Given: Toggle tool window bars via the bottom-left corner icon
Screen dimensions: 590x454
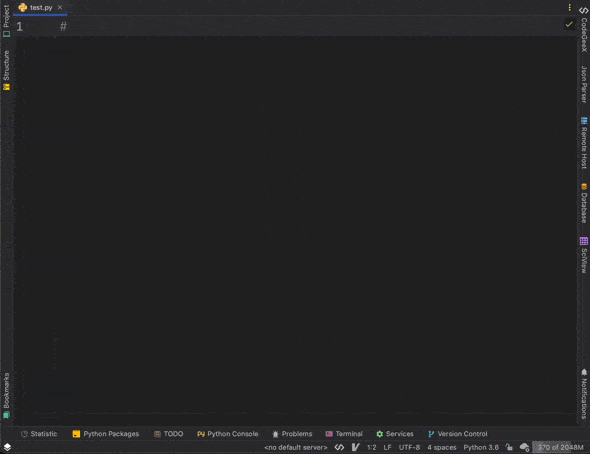Looking at the screenshot, I should pyautogui.click(x=7, y=447).
